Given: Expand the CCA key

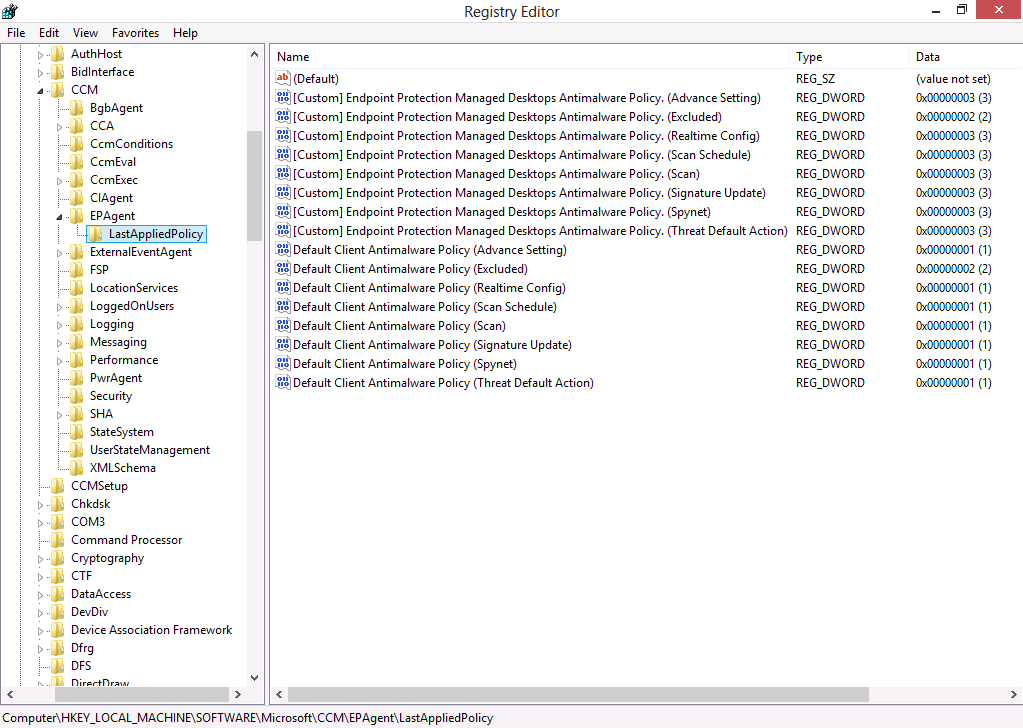Looking at the screenshot, I should (59, 127).
